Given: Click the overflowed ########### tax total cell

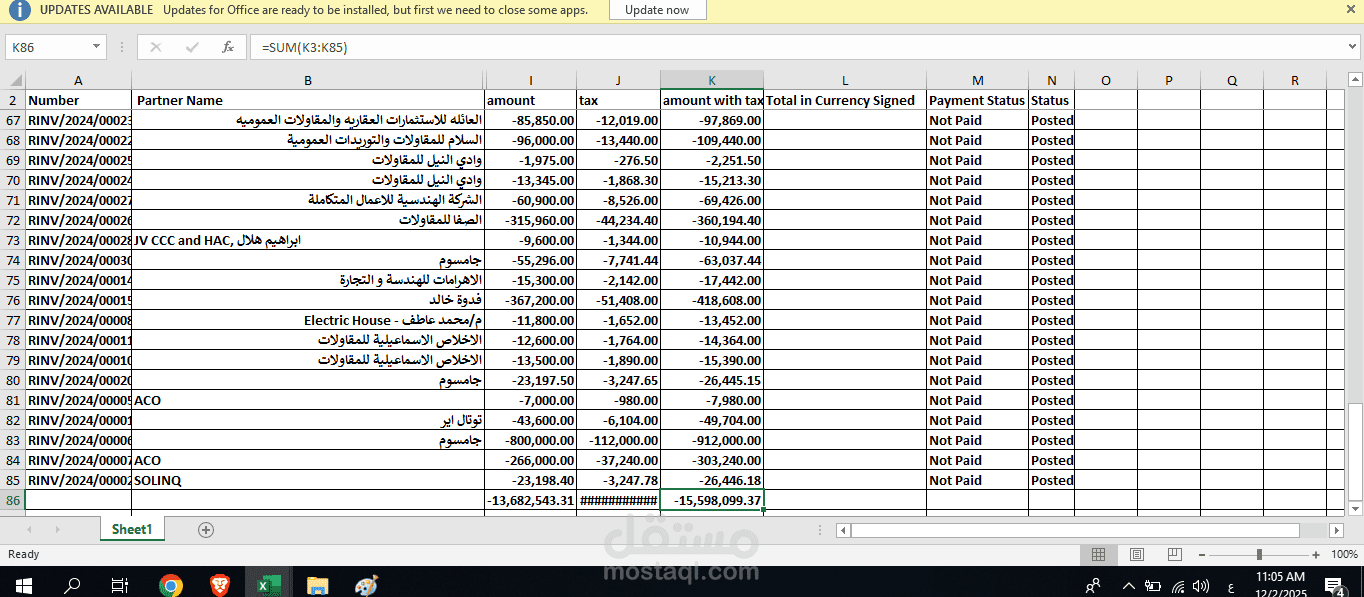Looking at the screenshot, I should (x=619, y=500).
